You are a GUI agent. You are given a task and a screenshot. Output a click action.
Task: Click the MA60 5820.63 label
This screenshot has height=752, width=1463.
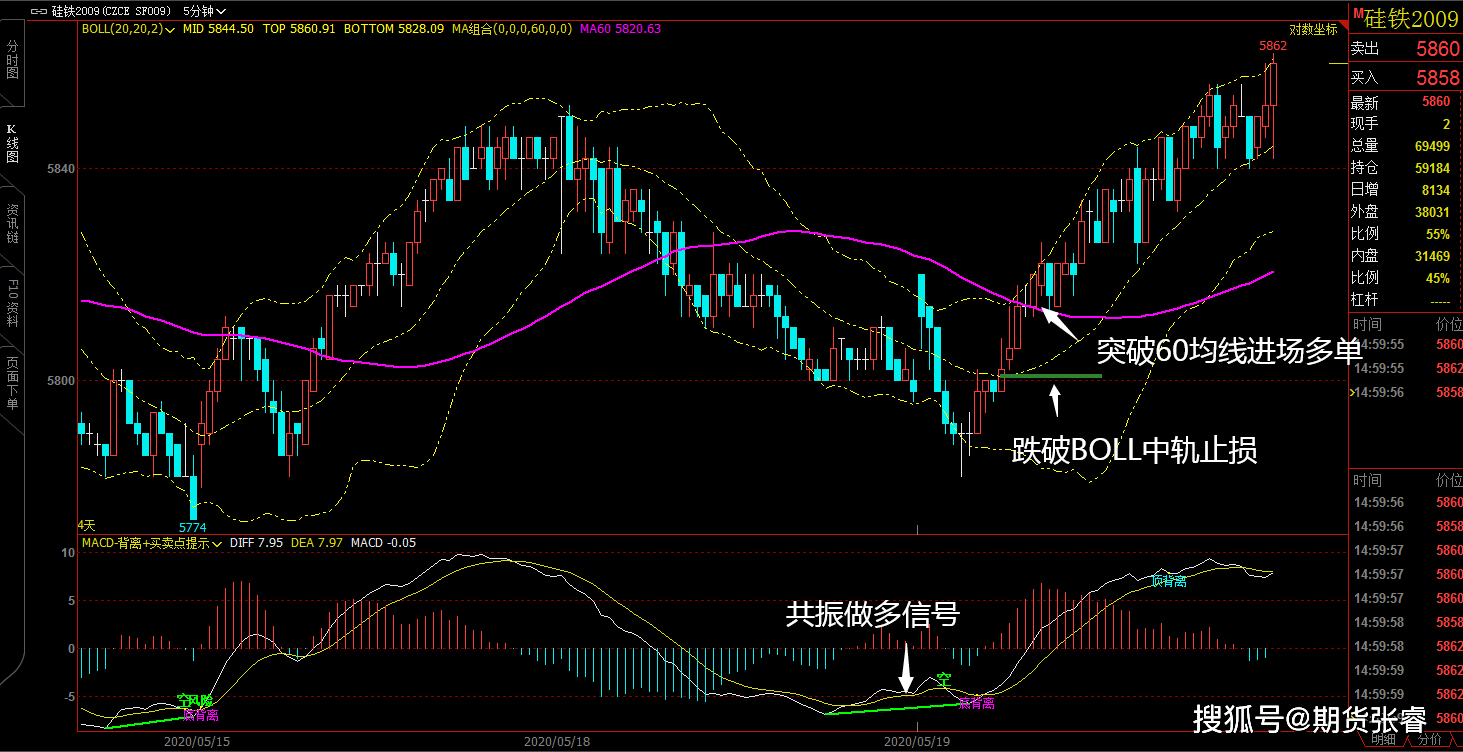[x=620, y=30]
